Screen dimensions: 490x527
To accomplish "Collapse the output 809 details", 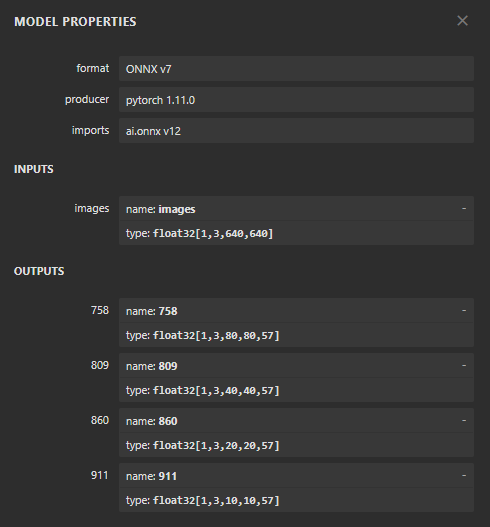I will 464,365.
